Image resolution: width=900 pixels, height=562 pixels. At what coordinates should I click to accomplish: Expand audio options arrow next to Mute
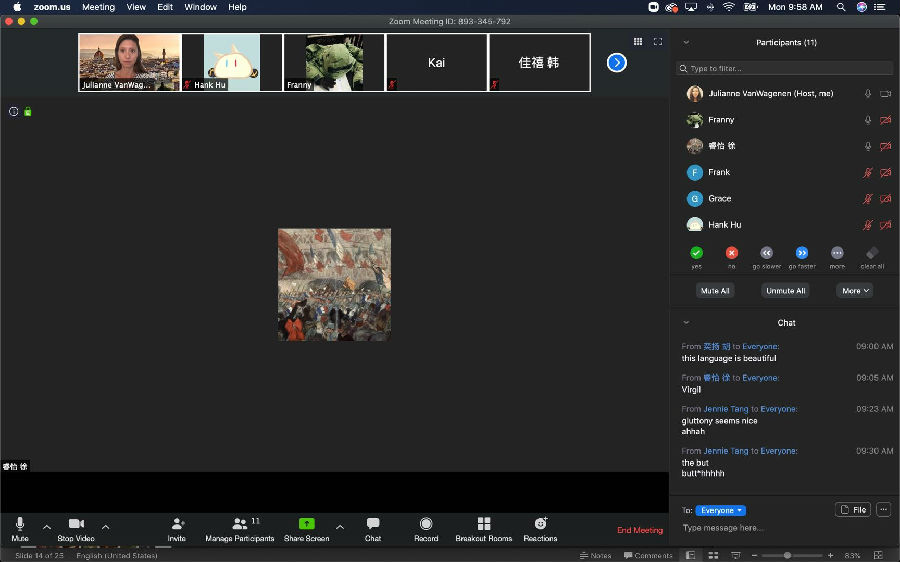(47, 527)
